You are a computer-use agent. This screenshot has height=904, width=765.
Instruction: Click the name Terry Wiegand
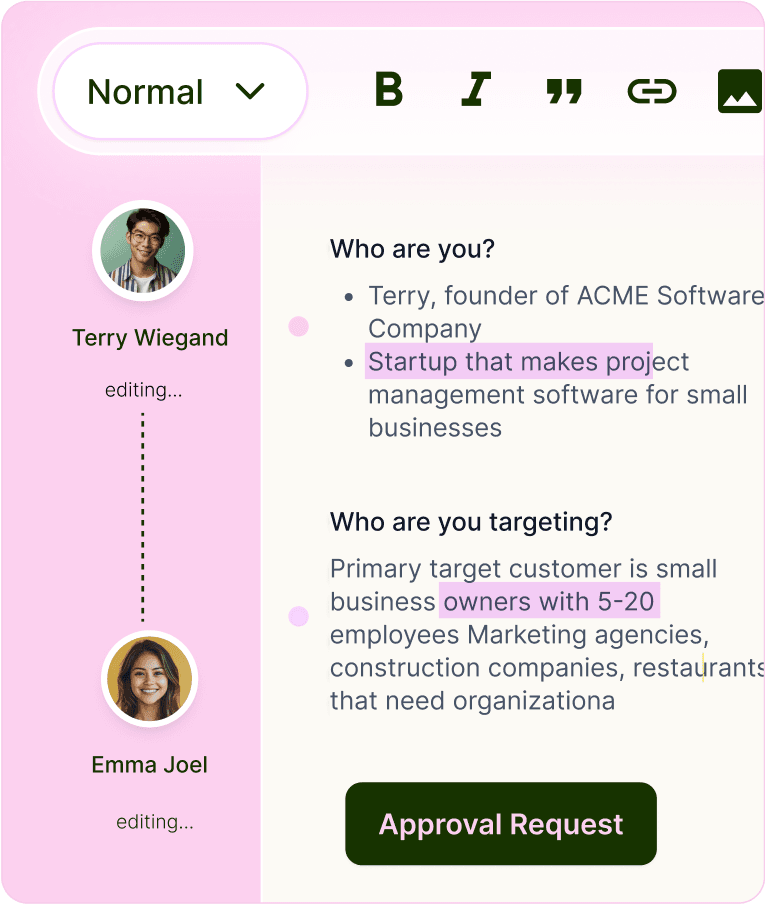[150, 338]
